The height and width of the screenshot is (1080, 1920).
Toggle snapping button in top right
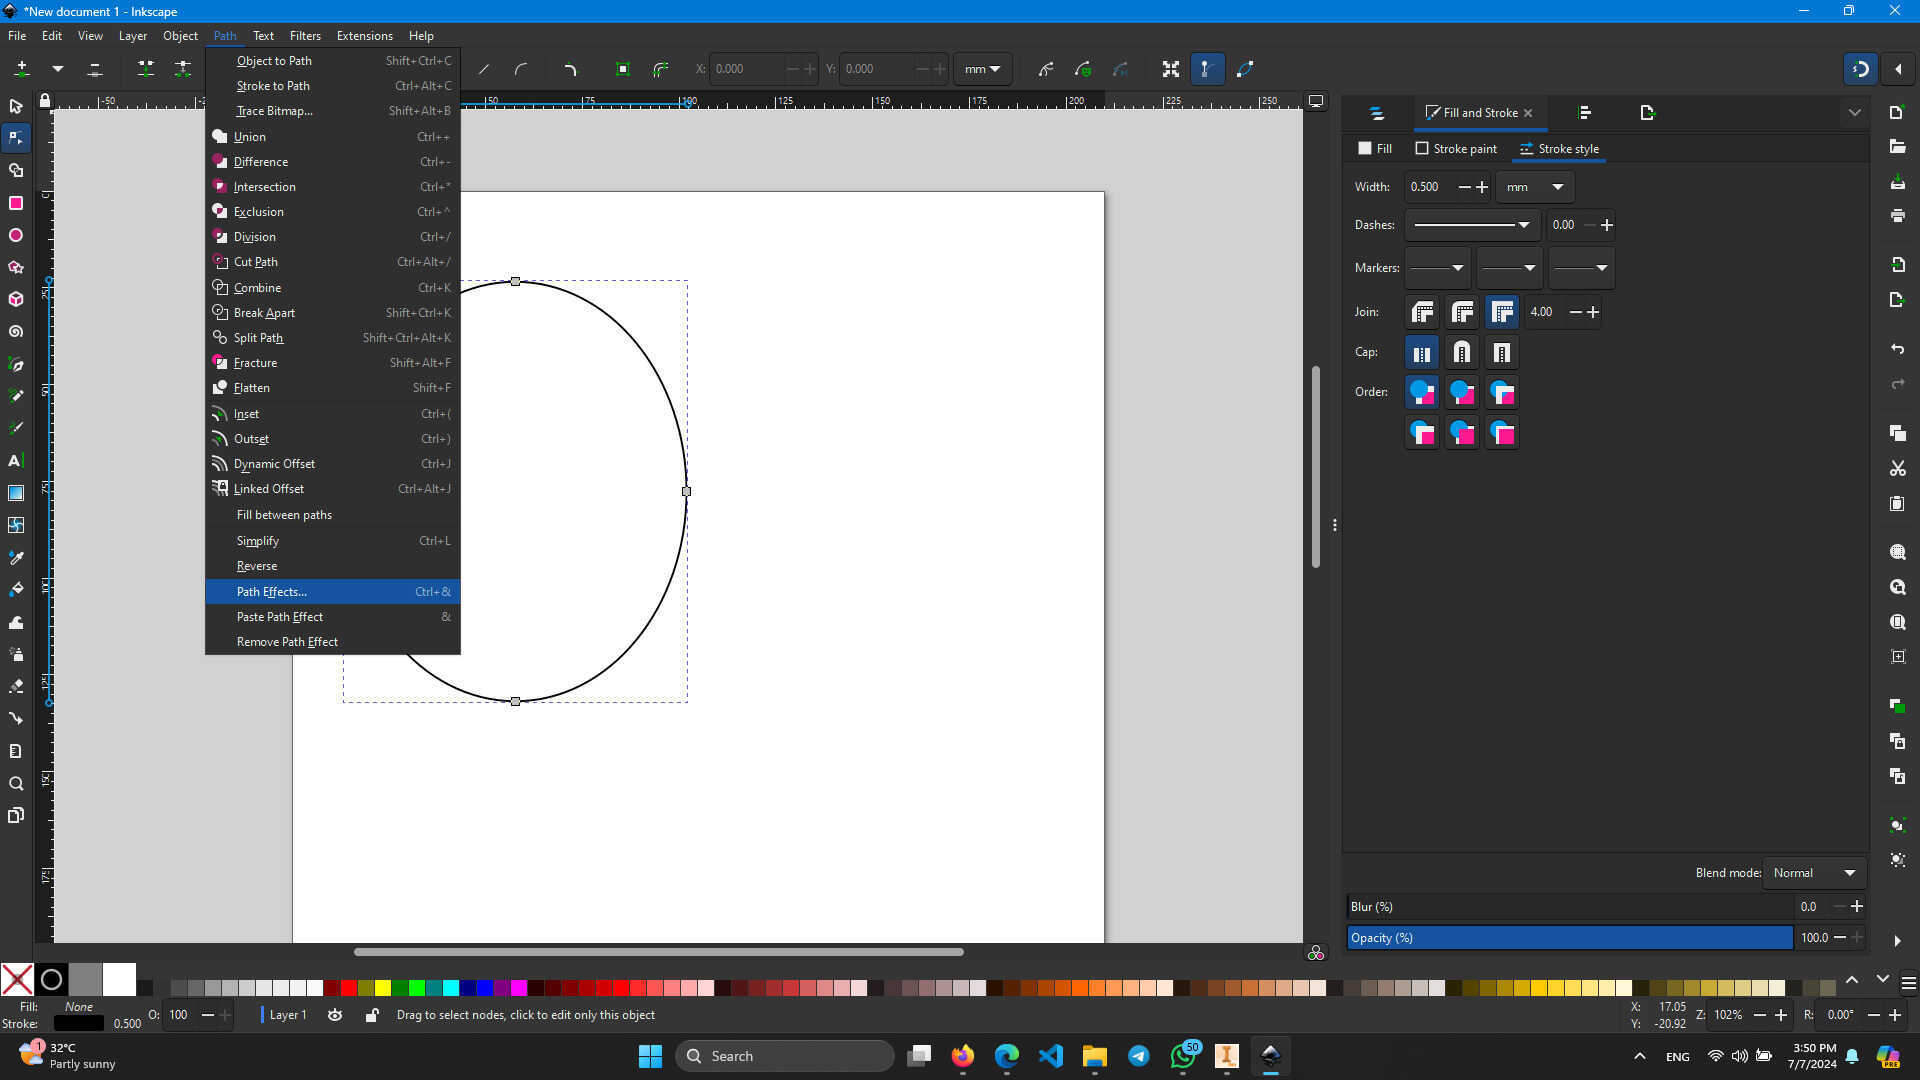pyautogui.click(x=1861, y=69)
